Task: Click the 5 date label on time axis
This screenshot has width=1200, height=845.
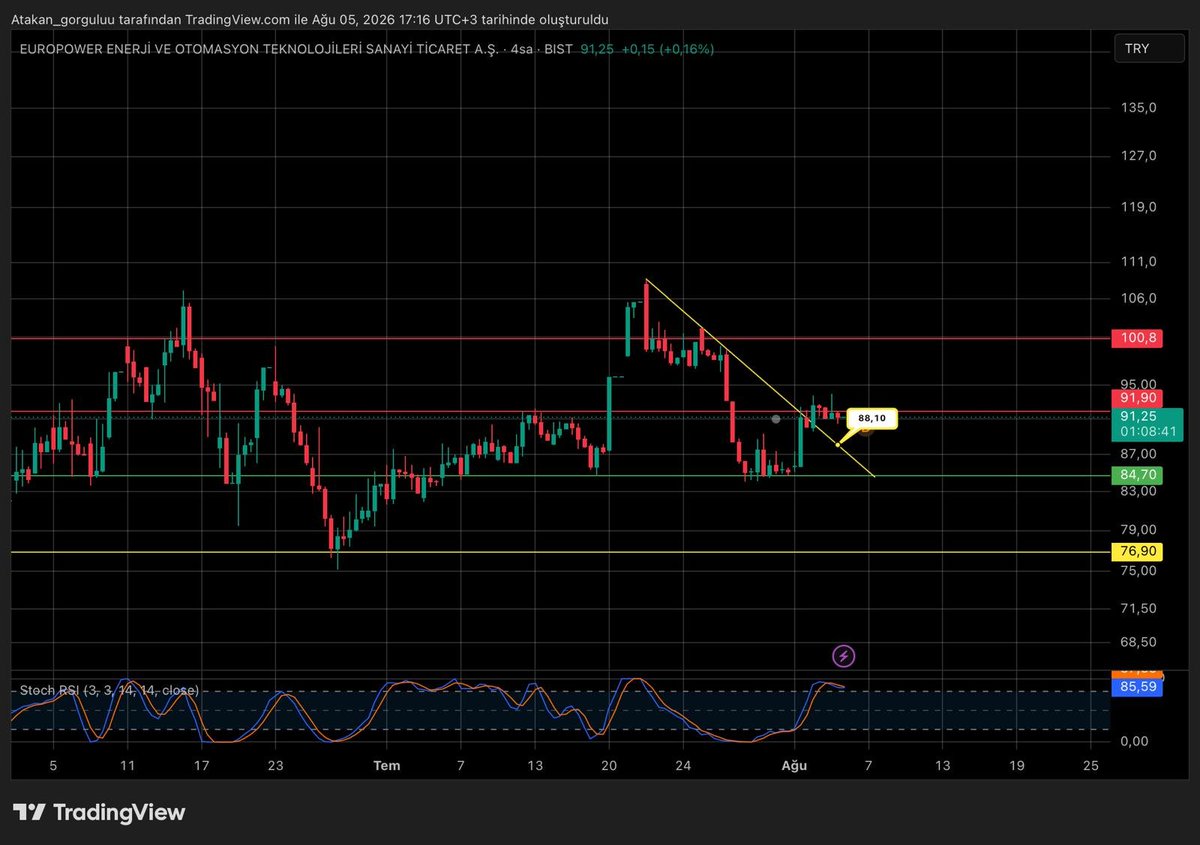Action: point(53,766)
